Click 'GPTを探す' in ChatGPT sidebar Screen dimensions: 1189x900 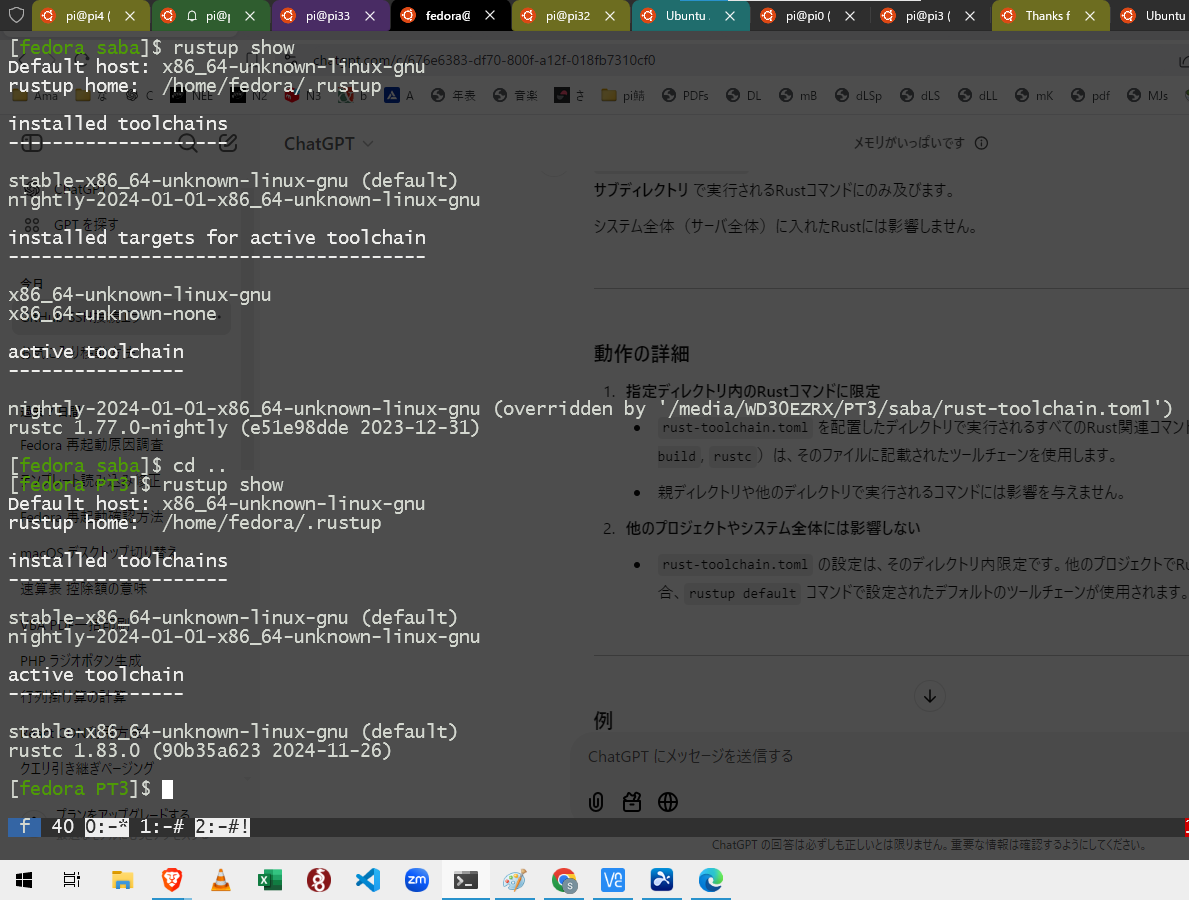pyautogui.click(x=72, y=224)
